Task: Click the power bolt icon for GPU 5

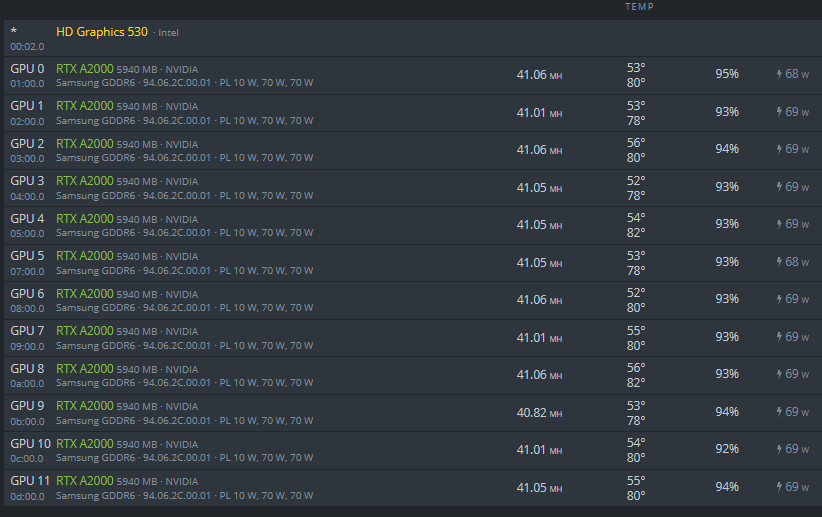Action: pyautogui.click(x=780, y=262)
